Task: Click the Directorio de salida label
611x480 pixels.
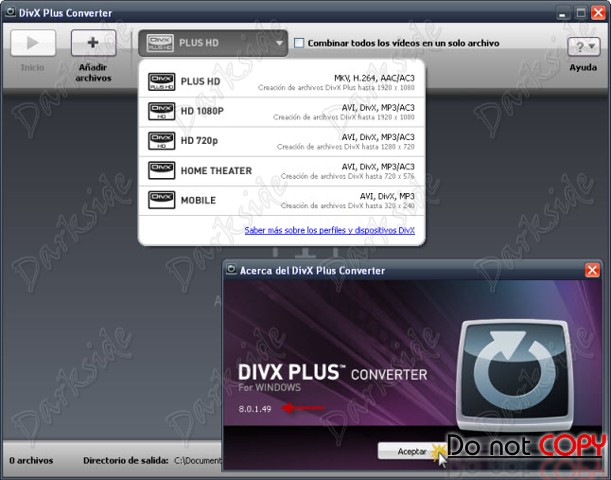Action: [x=125, y=461]
